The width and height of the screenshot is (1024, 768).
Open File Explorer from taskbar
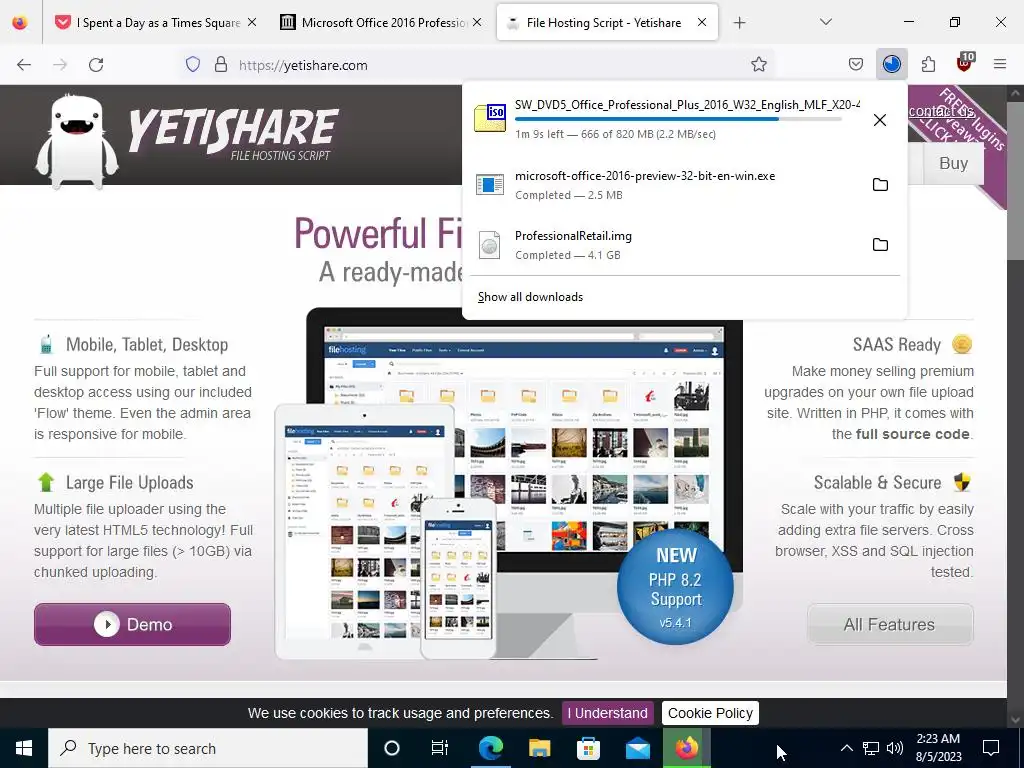(x=539, y=748)
